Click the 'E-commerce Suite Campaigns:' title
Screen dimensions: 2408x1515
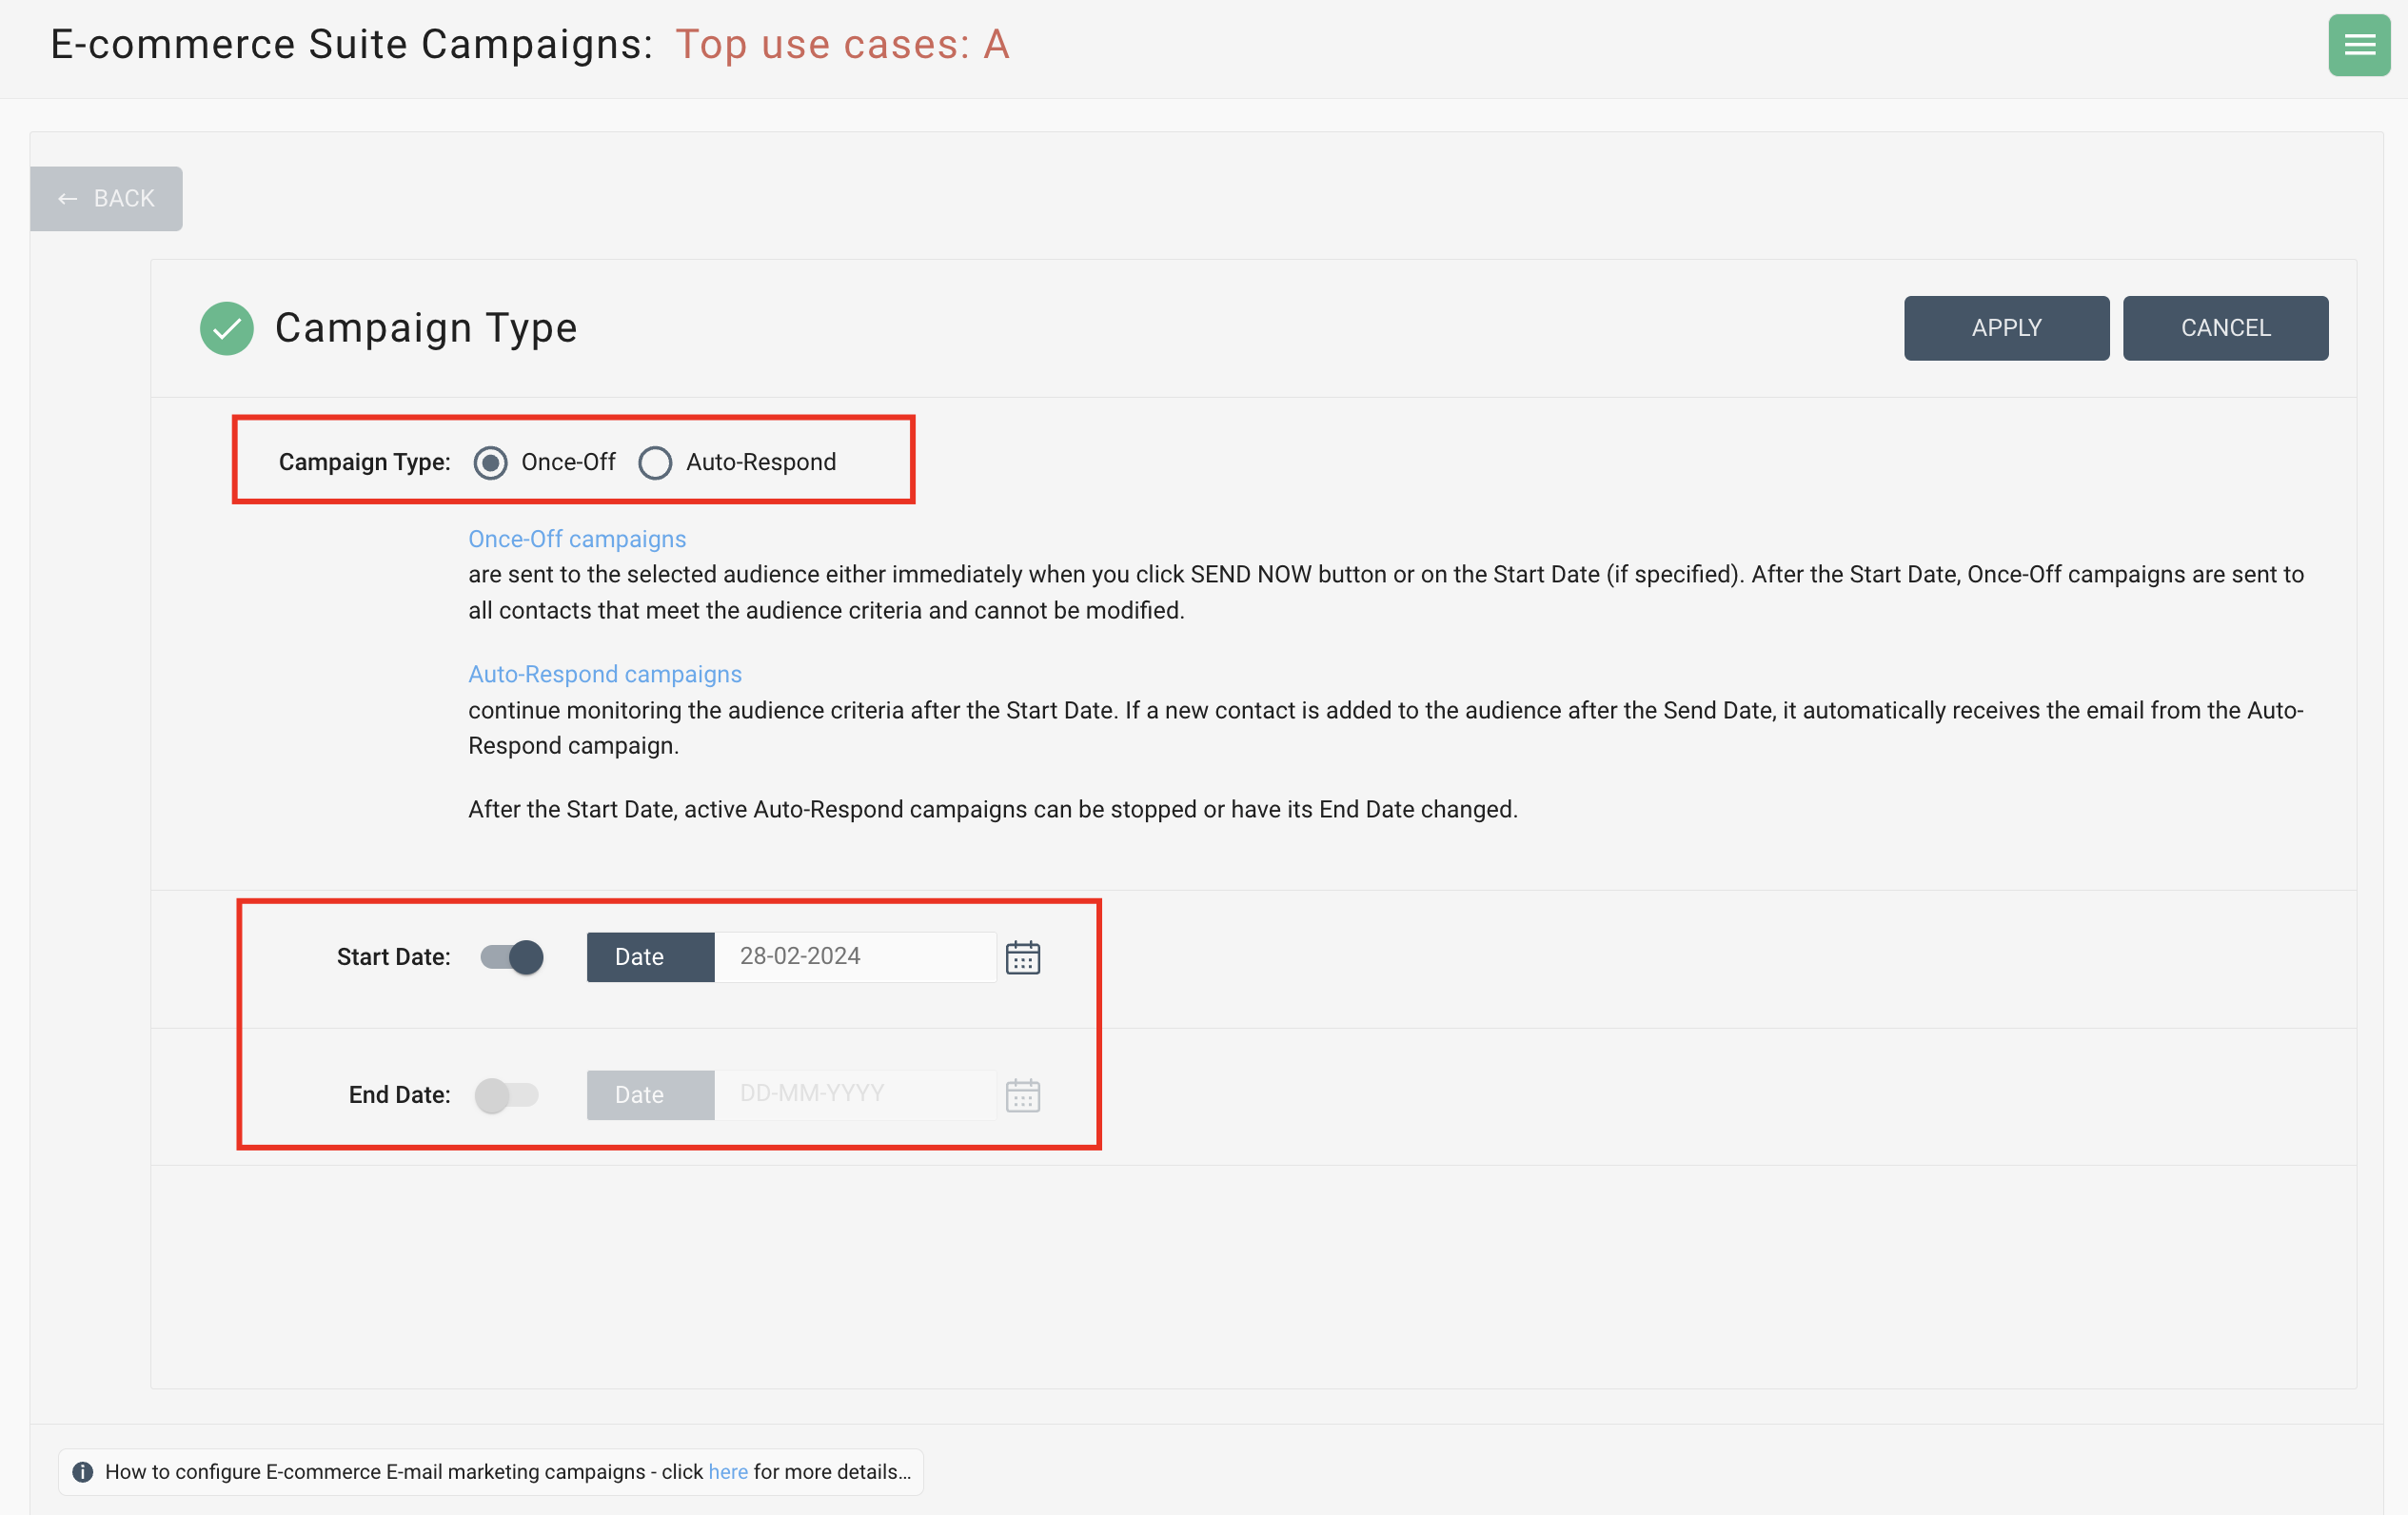tap(351, 44)
